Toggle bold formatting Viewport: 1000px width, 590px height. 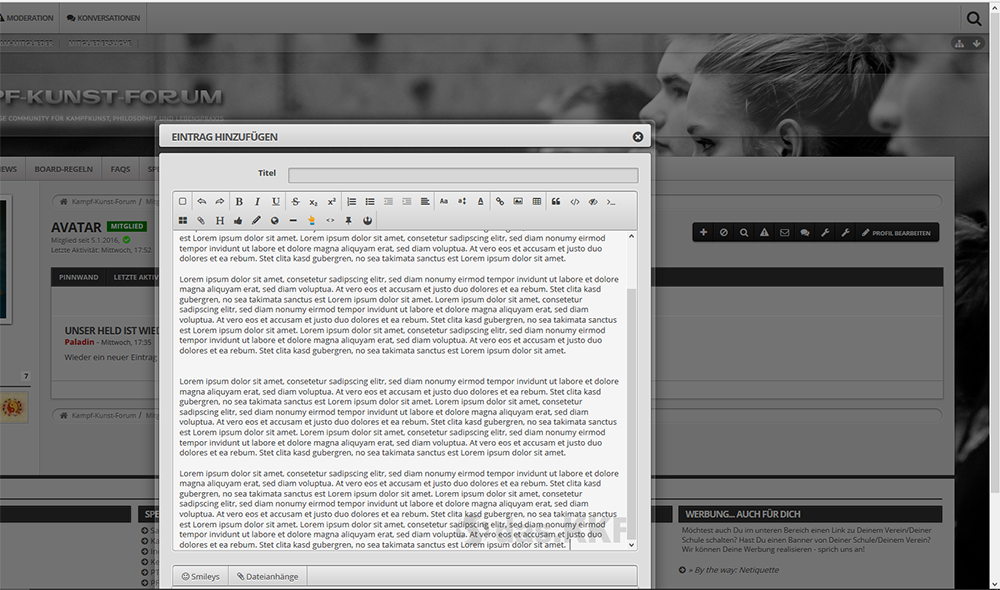[x=239, y=202]
